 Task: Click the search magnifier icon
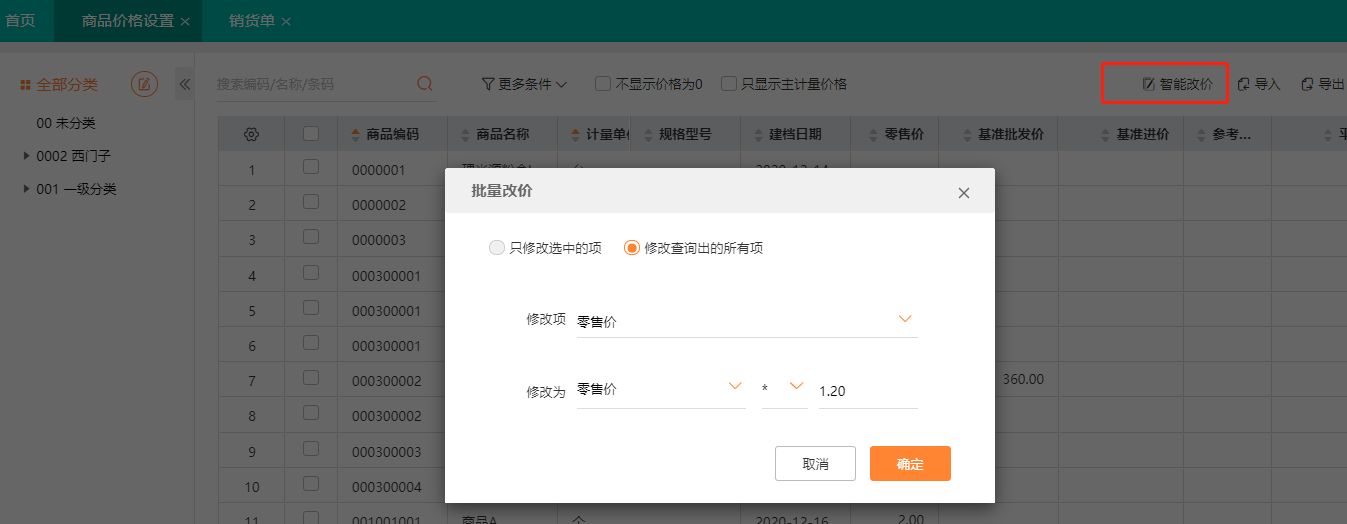point(425,83)
